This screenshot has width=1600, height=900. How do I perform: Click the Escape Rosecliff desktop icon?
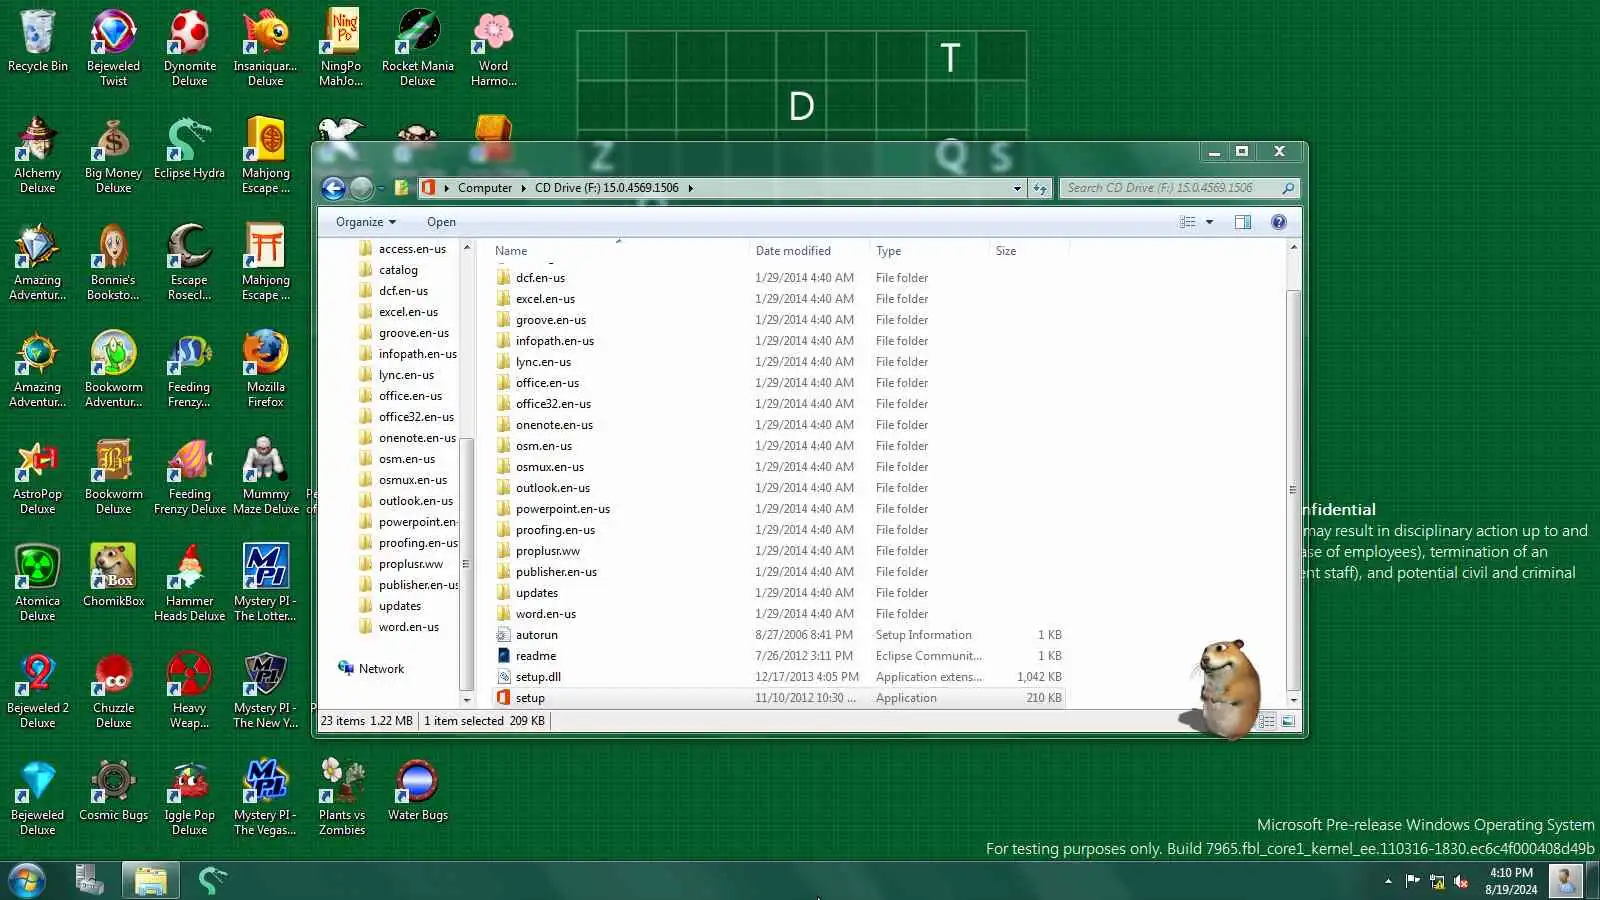click(x=189, y=262)
